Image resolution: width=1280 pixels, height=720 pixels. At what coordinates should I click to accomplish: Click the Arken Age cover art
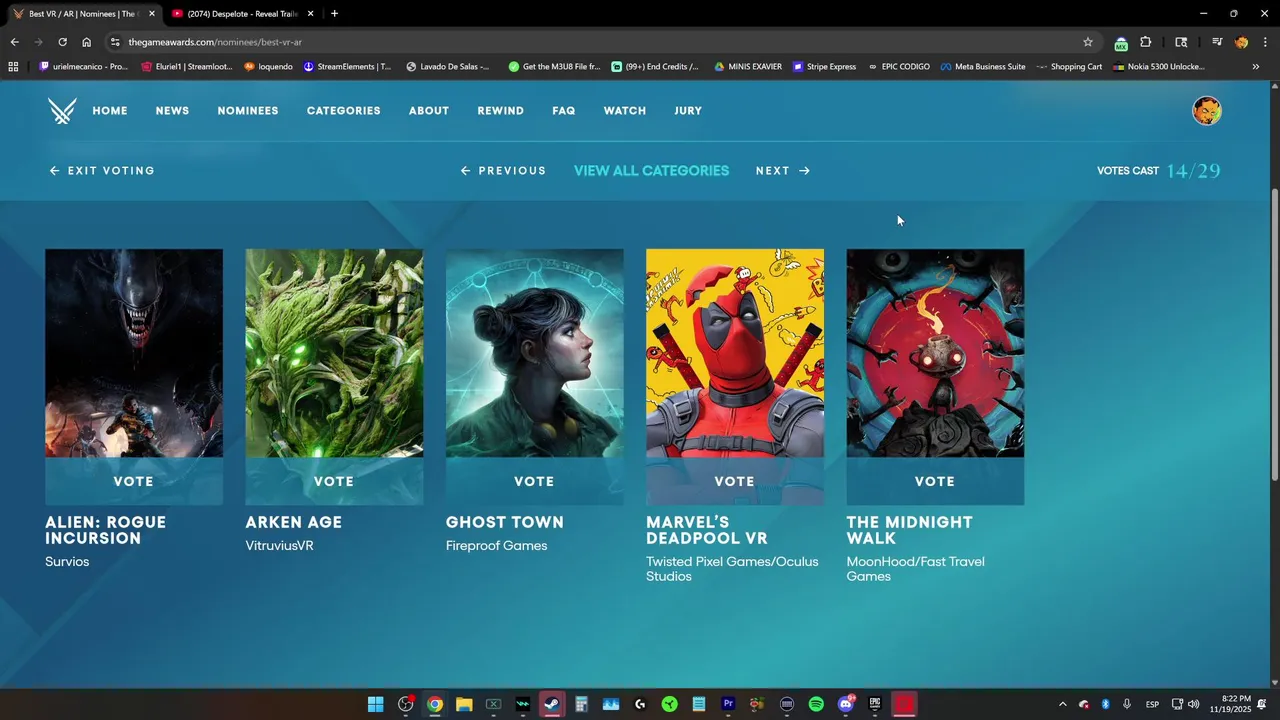click(x=334, y=353)
